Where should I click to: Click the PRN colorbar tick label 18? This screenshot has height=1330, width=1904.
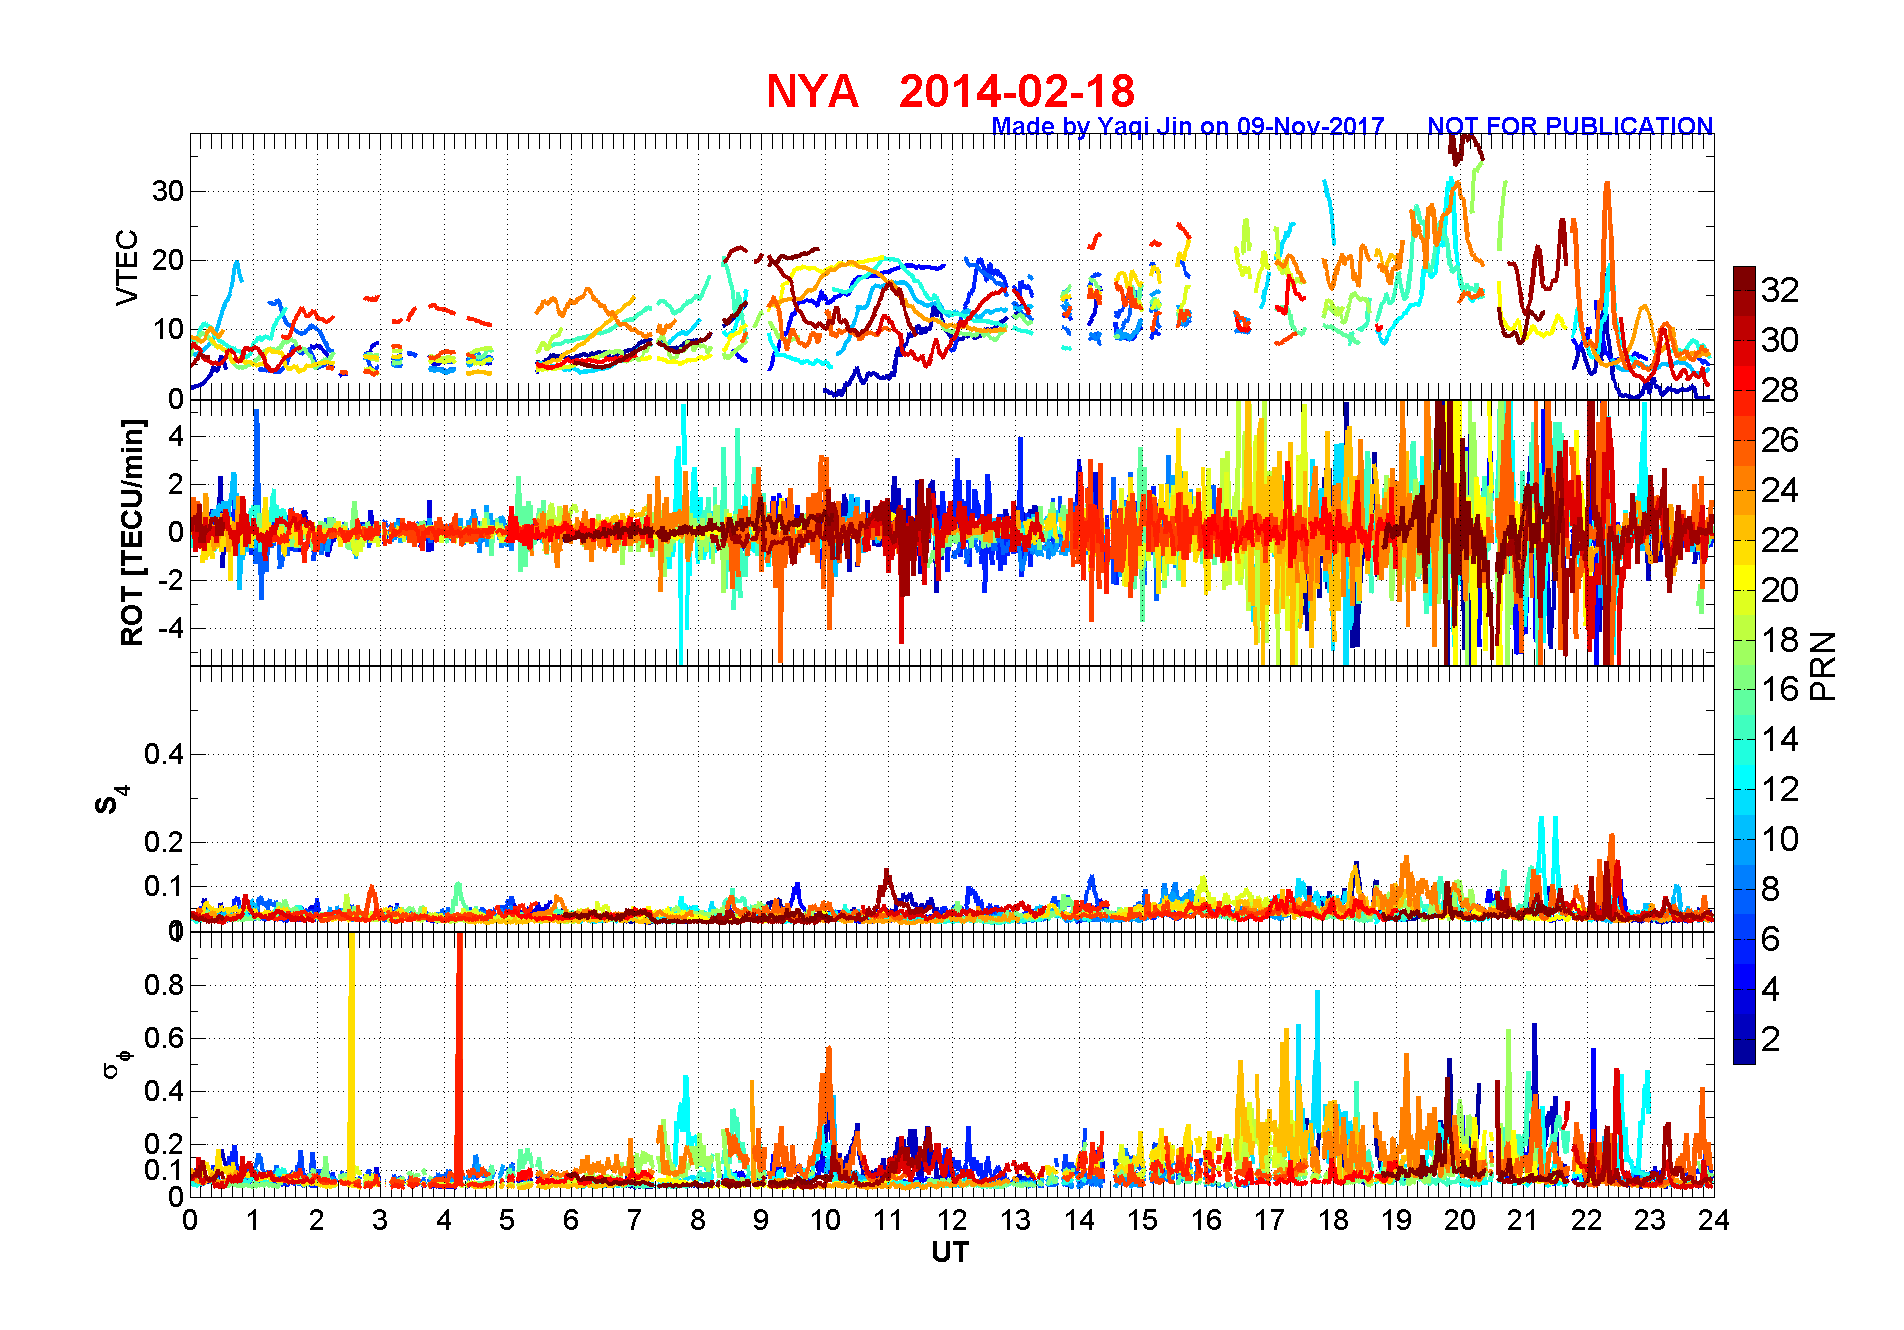1780,640
